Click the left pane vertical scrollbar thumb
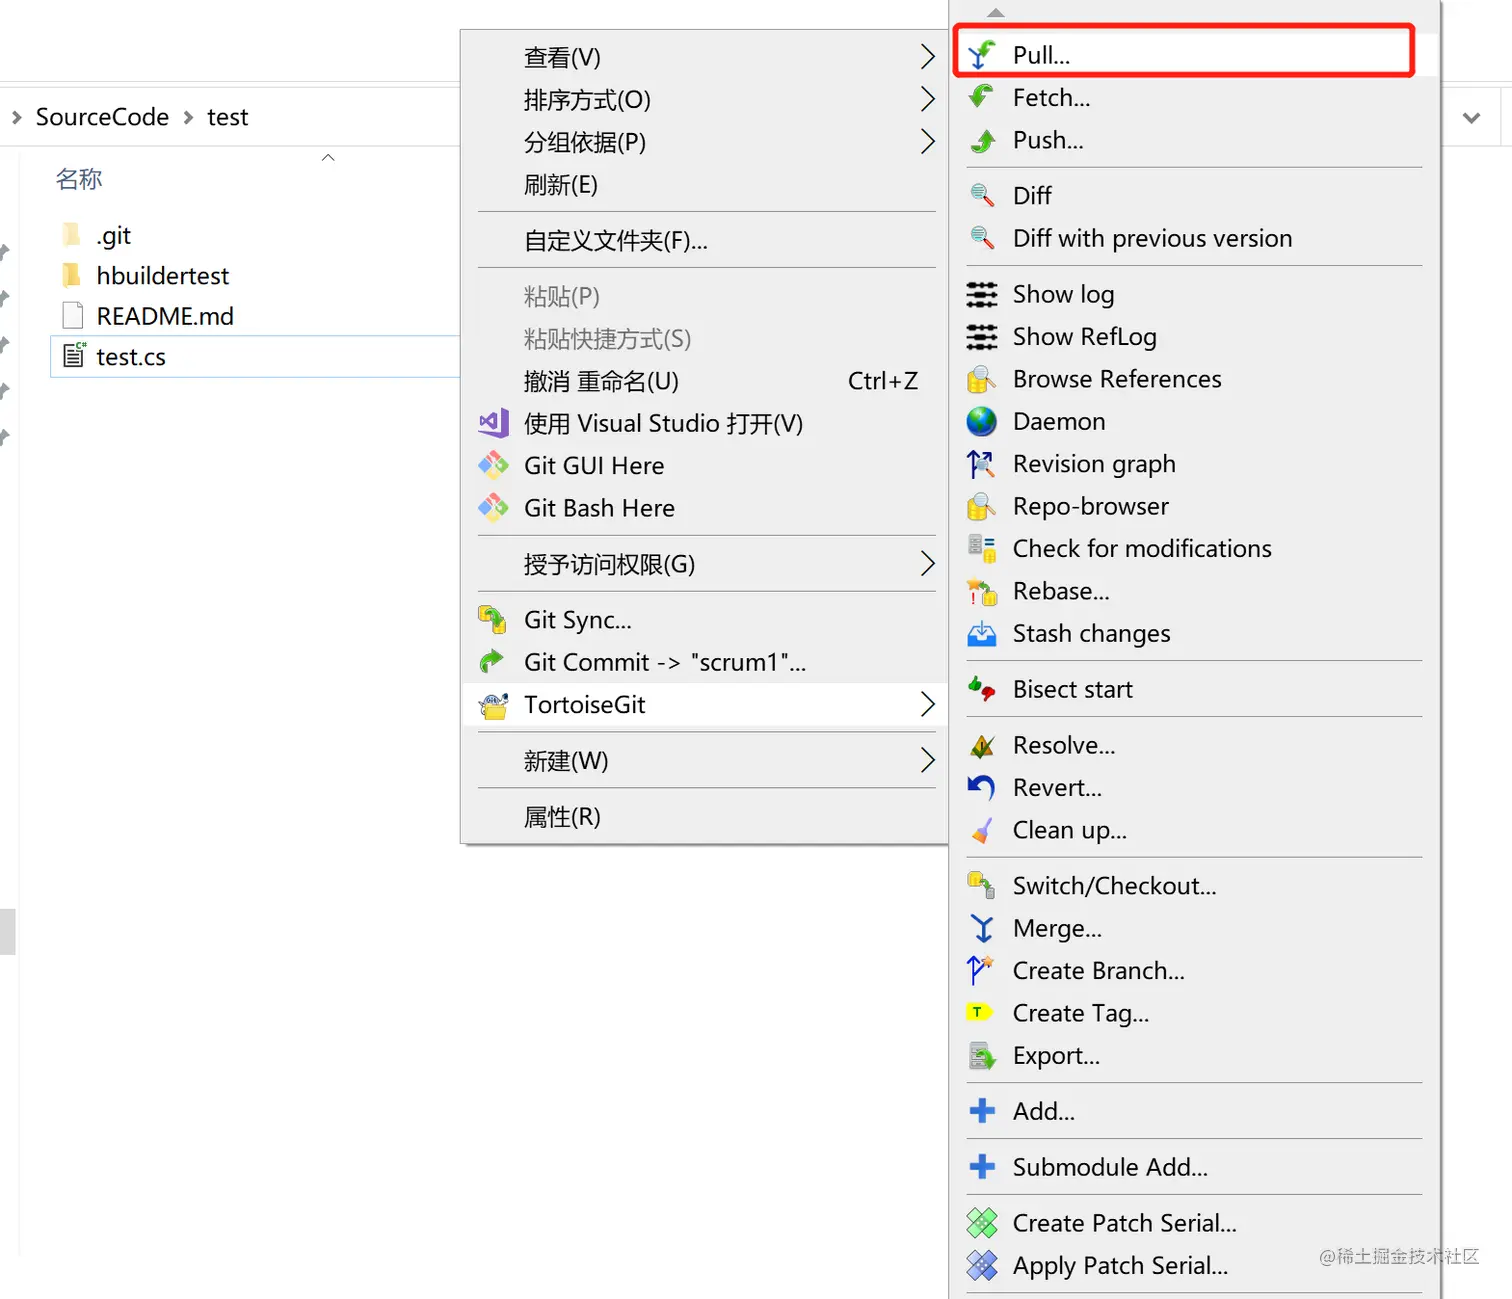The height and width of the screenshot is (1299, 1512). click(8, 931)
